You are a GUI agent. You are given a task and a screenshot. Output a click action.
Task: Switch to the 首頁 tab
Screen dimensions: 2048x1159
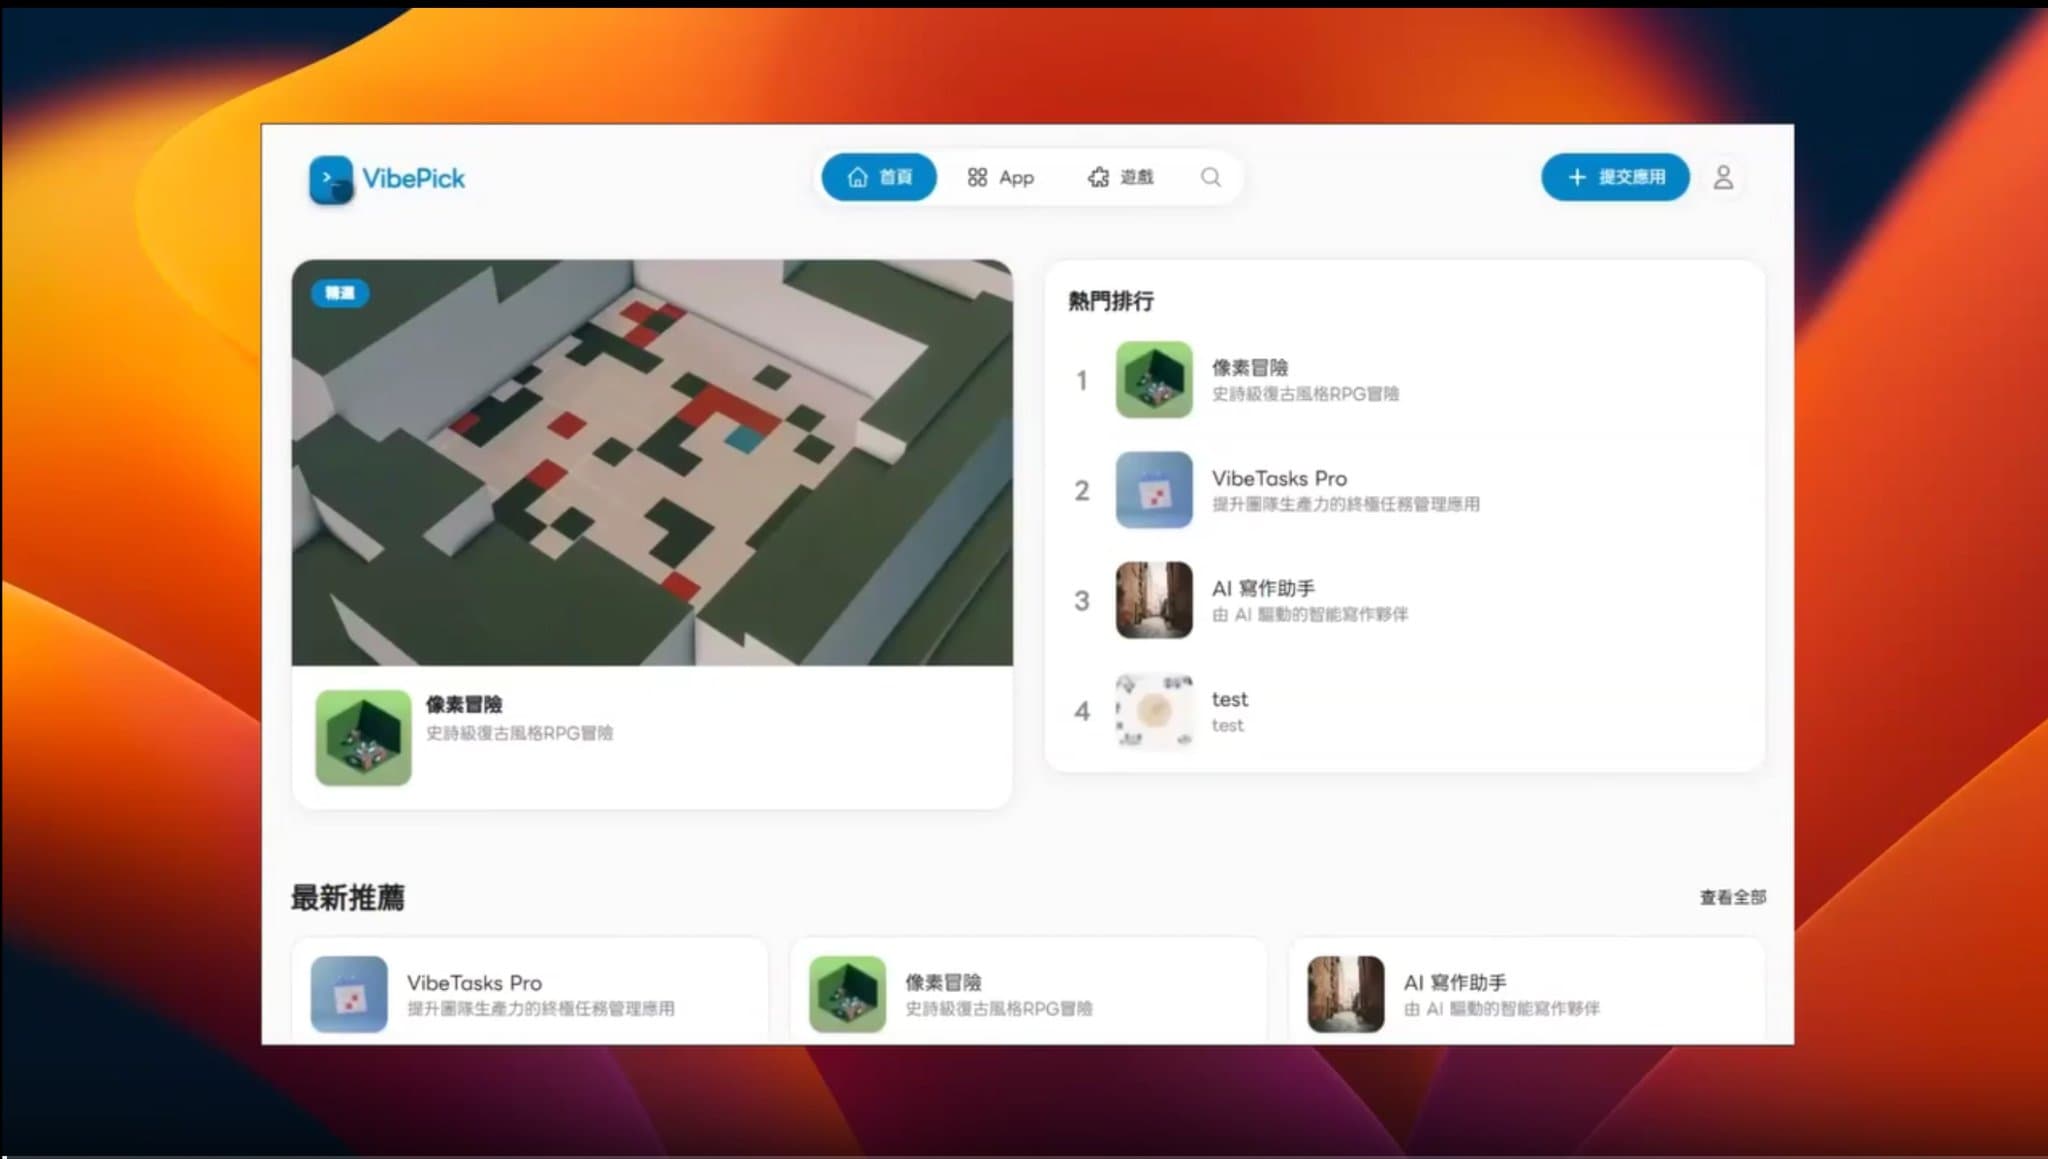pos(878,176)
